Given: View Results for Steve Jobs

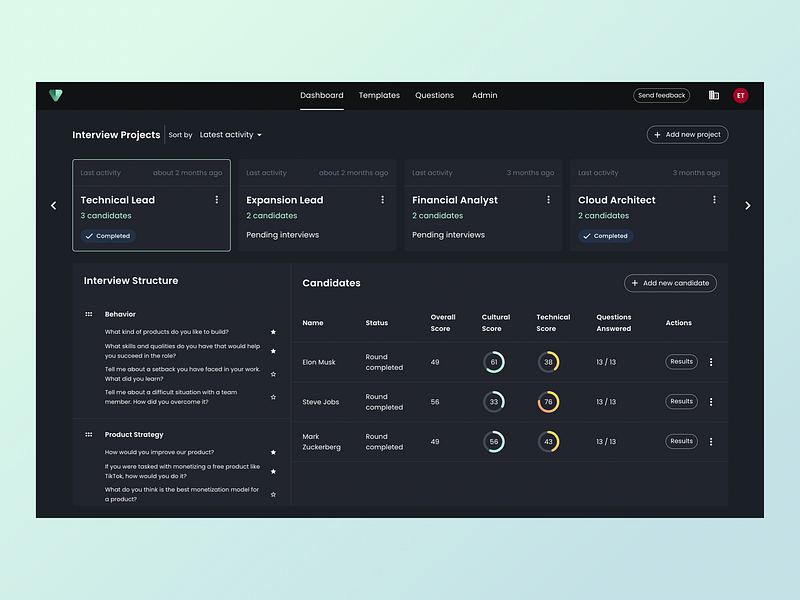Looking at the screenshot, I should [681, 401].
